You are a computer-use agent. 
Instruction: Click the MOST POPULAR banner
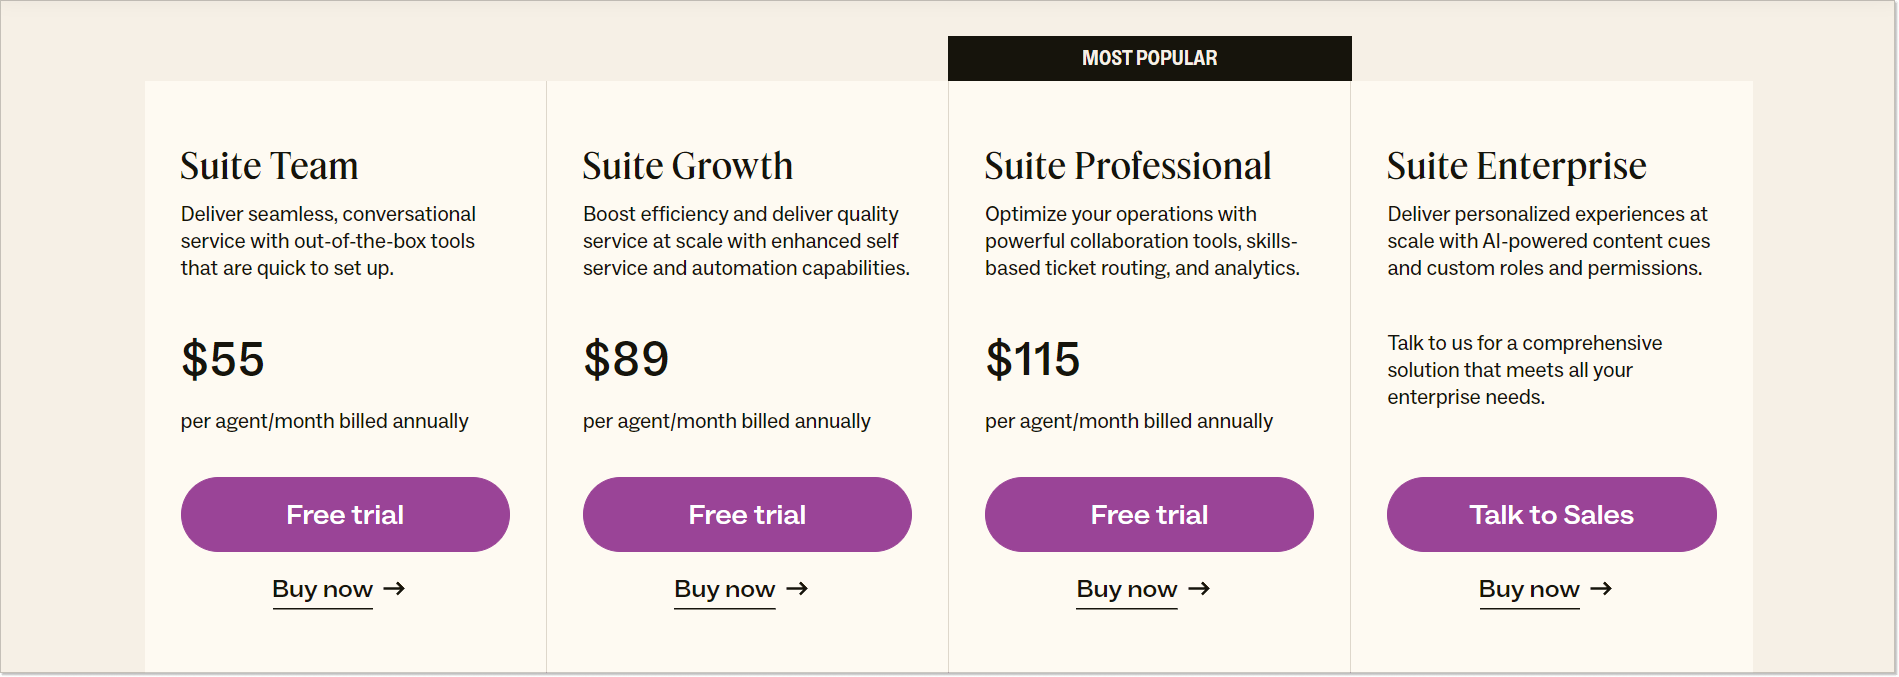click(1149, 58)
